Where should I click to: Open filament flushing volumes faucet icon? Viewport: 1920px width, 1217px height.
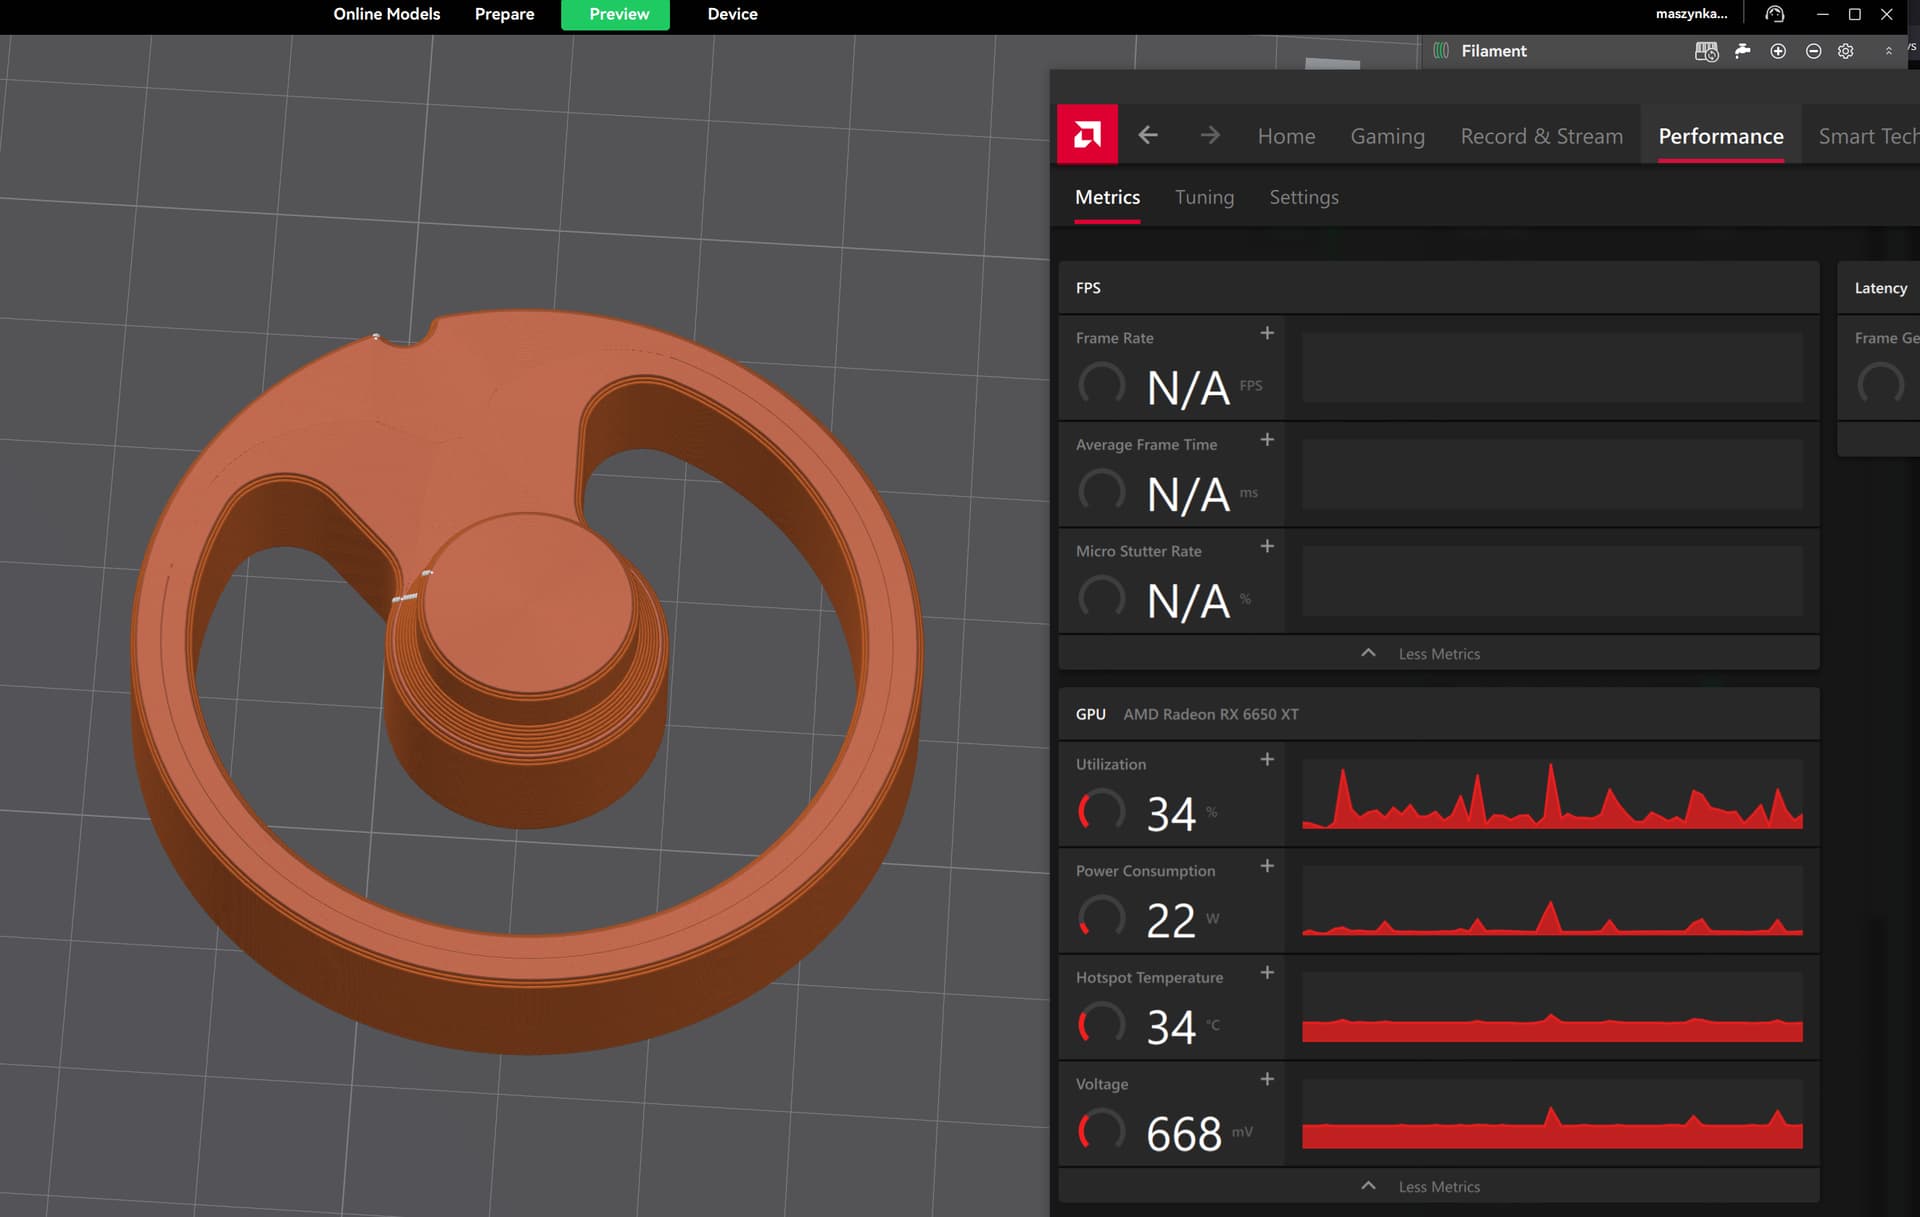[1743, 51]
